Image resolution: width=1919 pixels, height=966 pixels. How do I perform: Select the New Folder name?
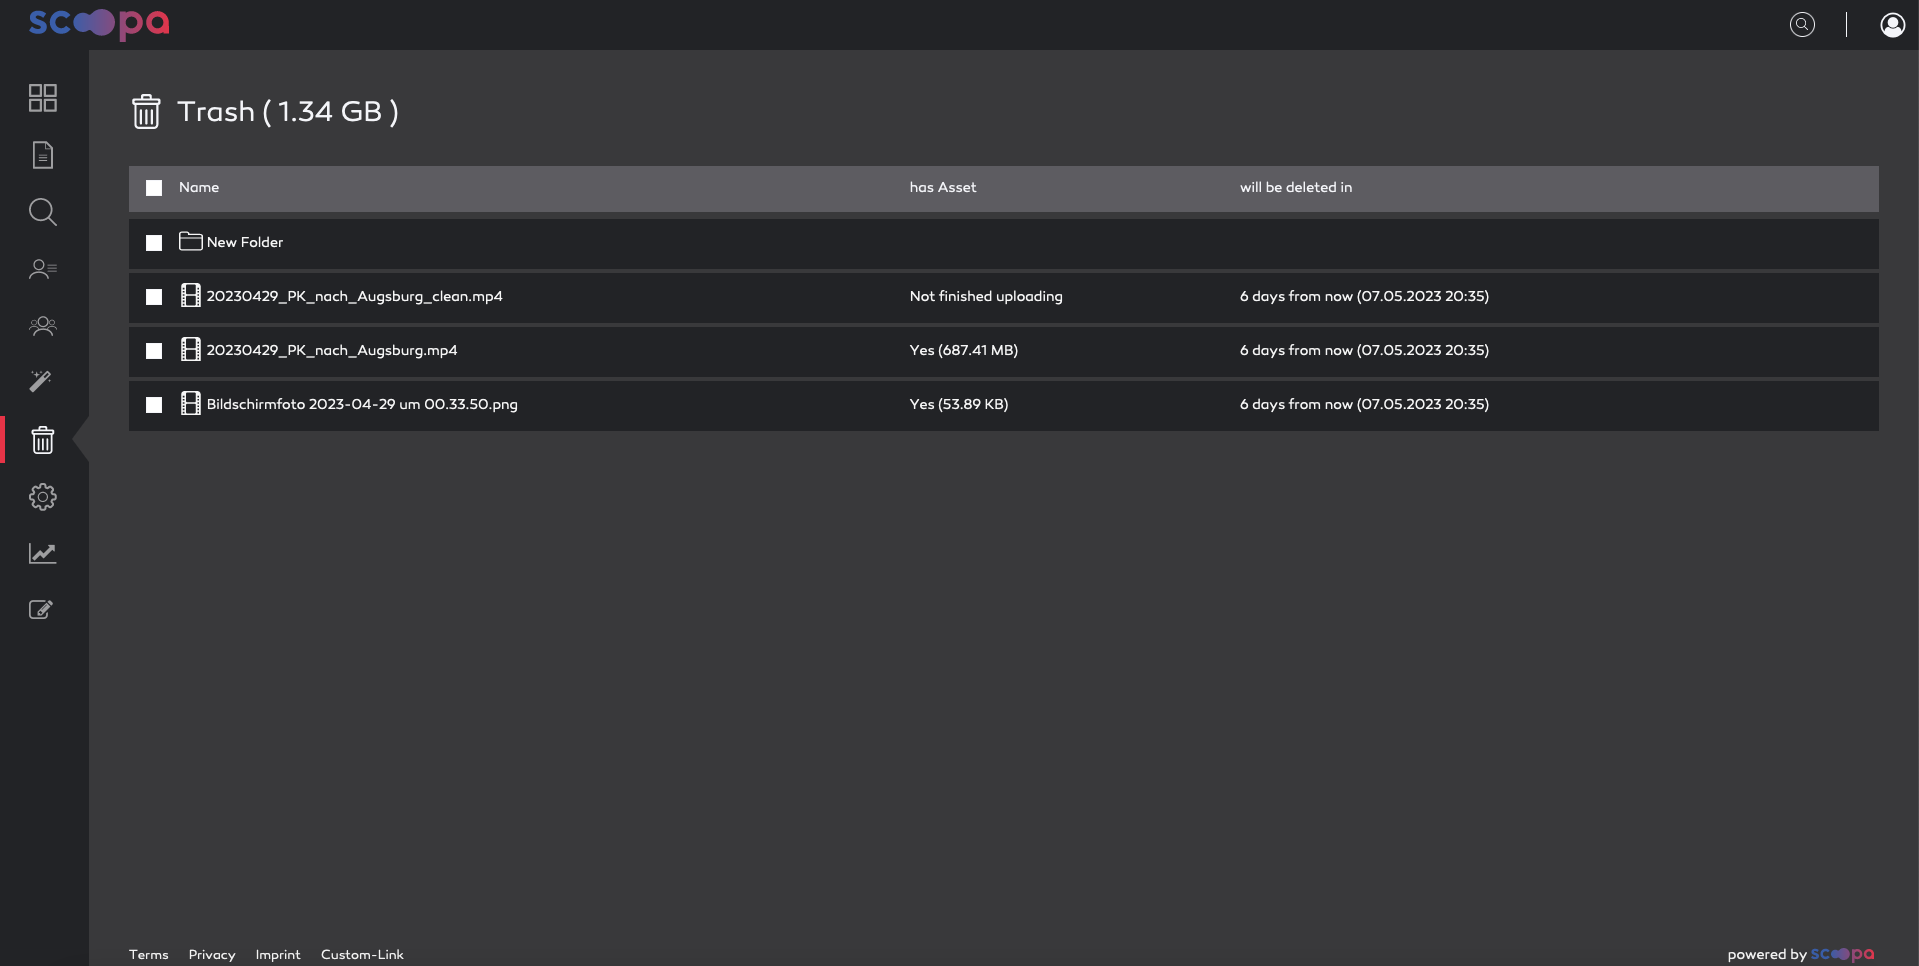[x=245, y=242]
